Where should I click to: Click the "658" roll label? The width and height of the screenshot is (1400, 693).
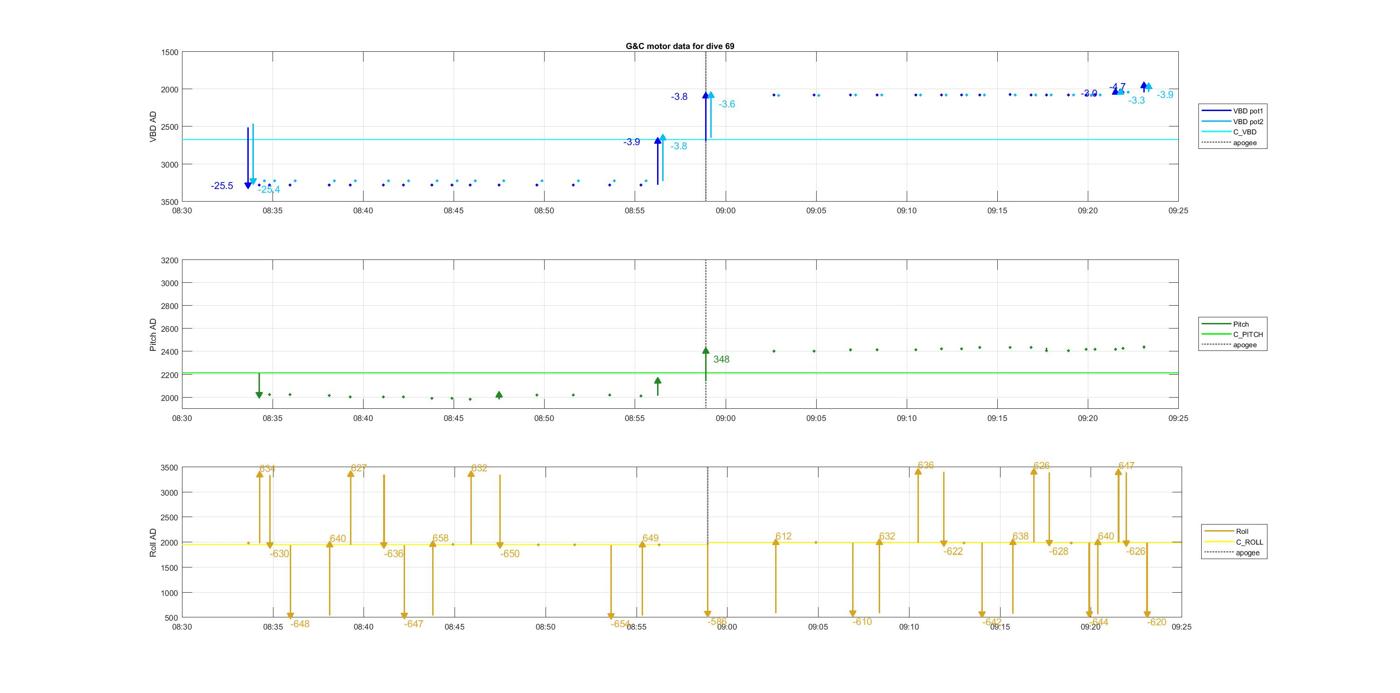(x=441, y=538)
